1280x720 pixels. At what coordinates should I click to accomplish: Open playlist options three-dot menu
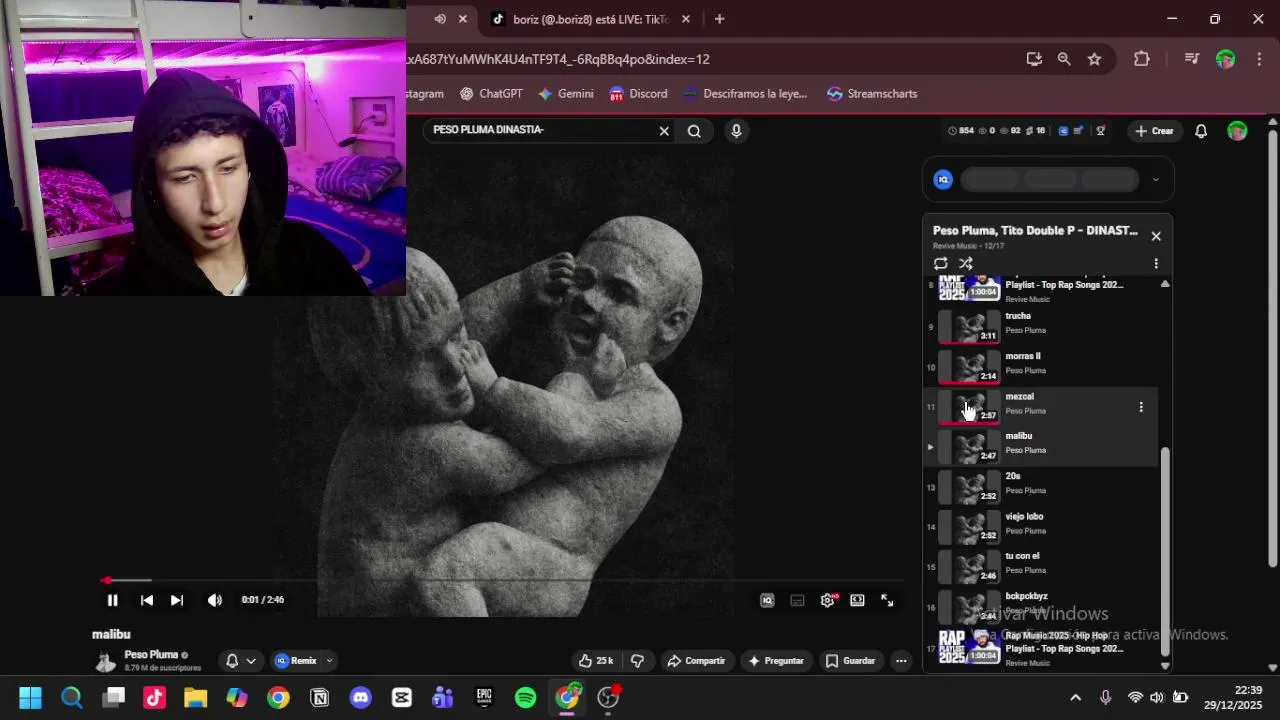tap(1156, 264)
